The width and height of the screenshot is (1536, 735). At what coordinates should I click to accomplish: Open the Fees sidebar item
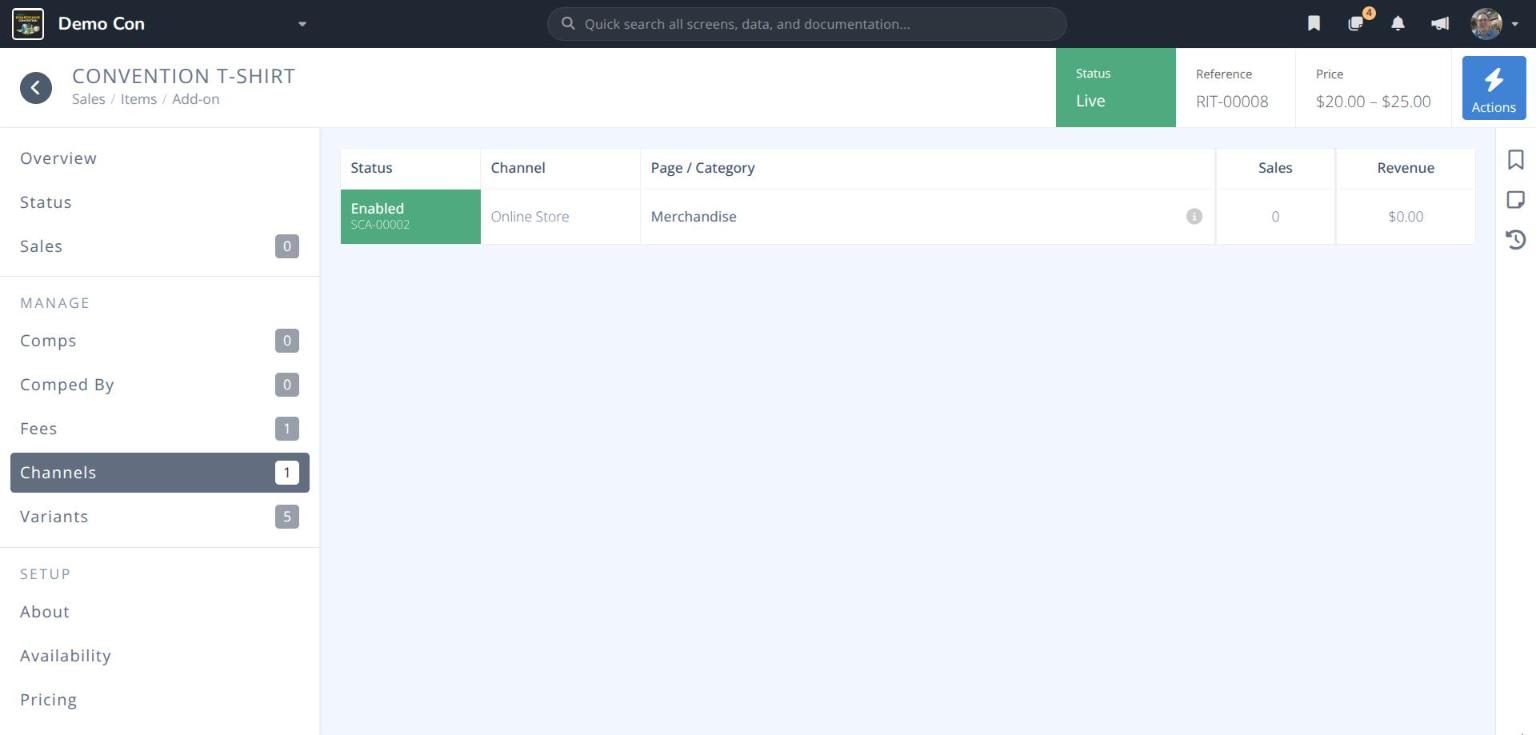coord(160,428)
